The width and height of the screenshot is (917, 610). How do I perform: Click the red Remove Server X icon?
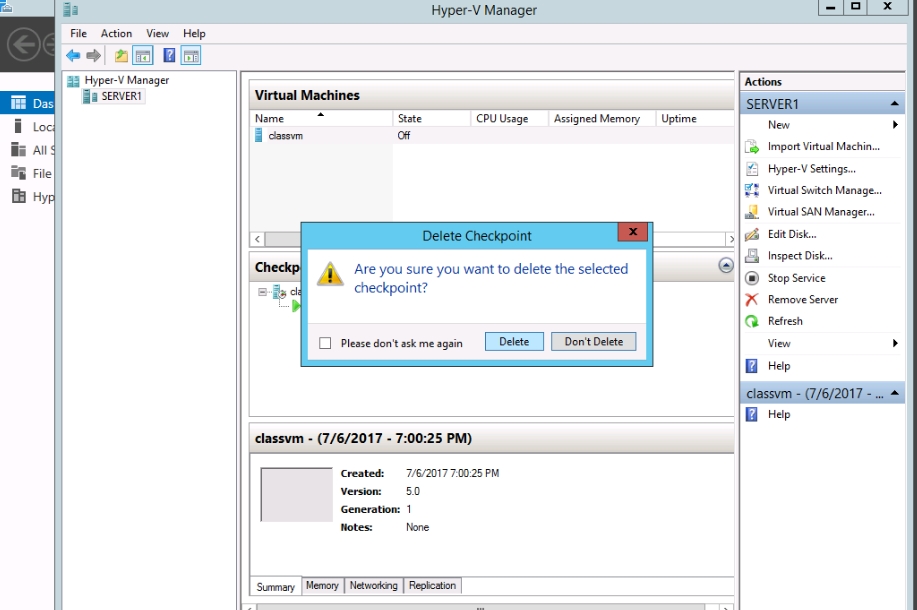click(x=751, y=299)
